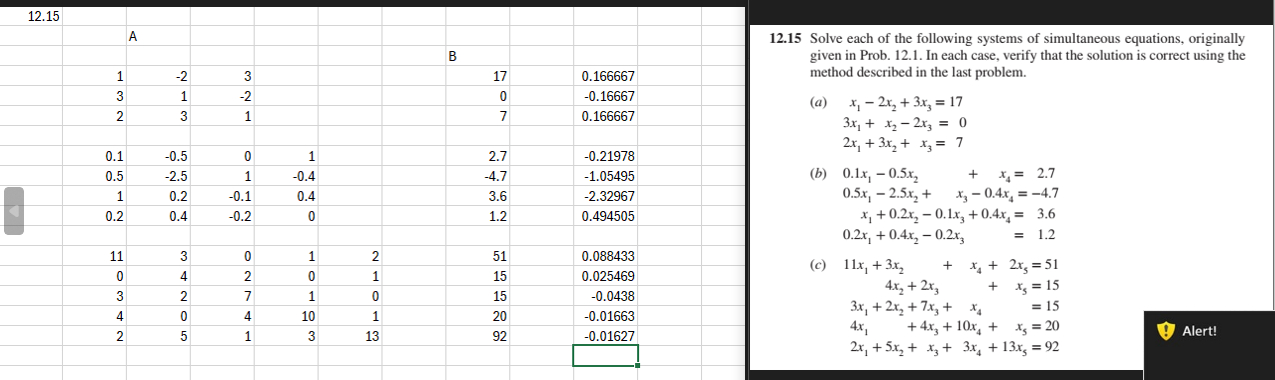Select the matrix cell with value 13
The image size is (1275, 380).
point(350,336)
